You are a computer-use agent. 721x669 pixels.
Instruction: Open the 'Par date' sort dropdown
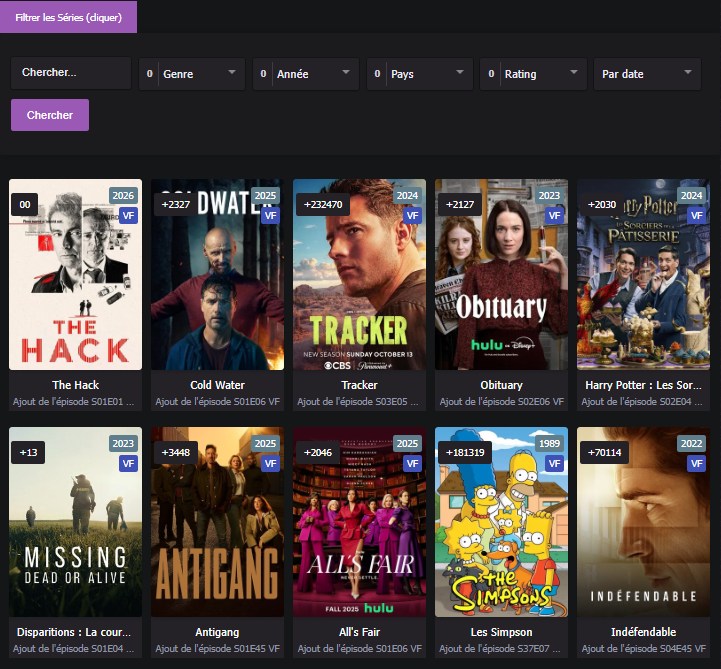pos(647,74)
